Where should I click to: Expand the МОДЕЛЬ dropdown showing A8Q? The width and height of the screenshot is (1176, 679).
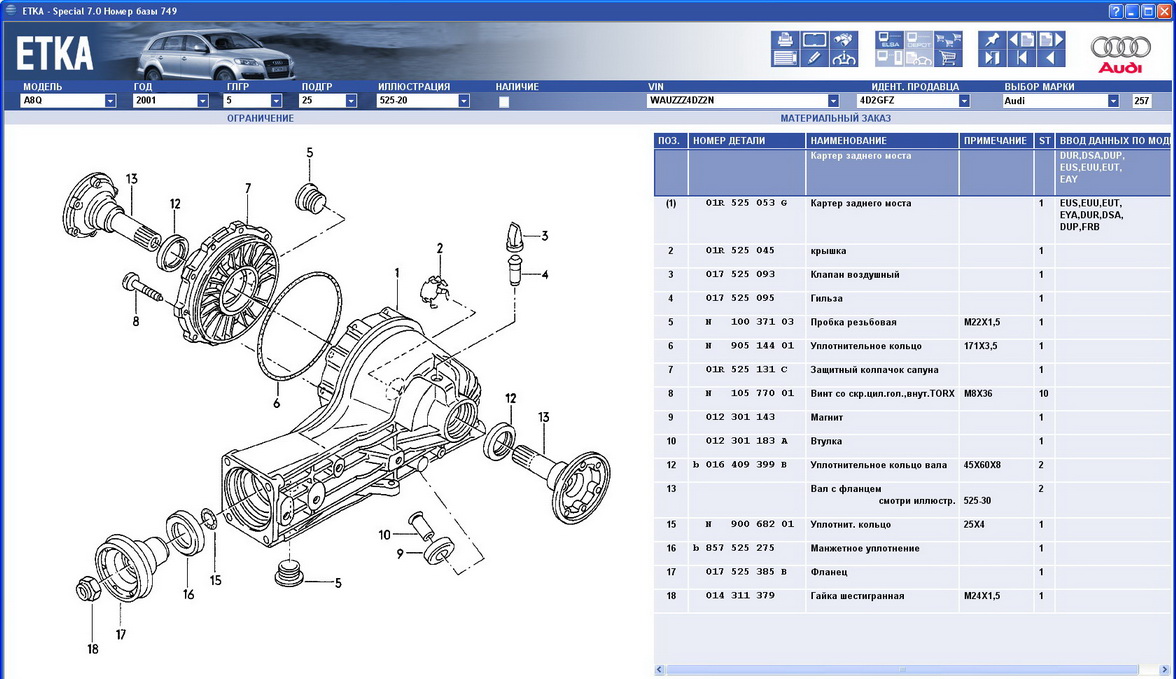point(110,101)
